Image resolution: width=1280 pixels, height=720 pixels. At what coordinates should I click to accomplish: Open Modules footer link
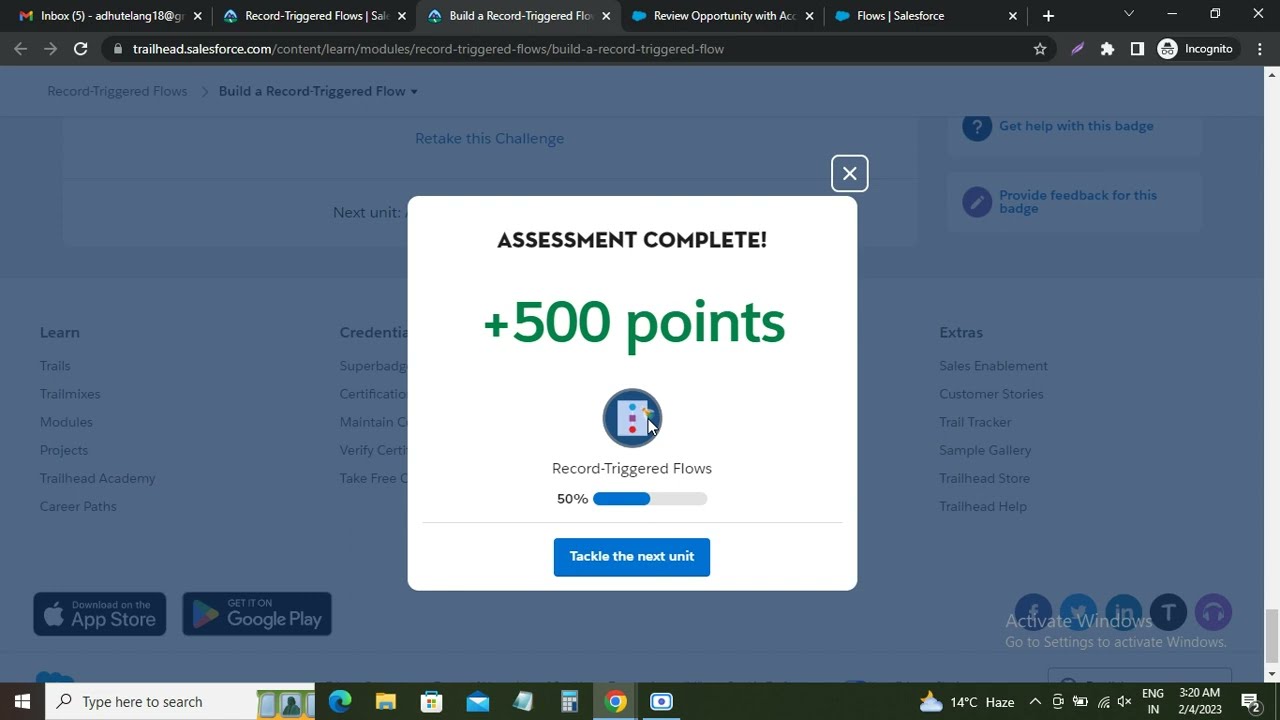coord(66,422)
